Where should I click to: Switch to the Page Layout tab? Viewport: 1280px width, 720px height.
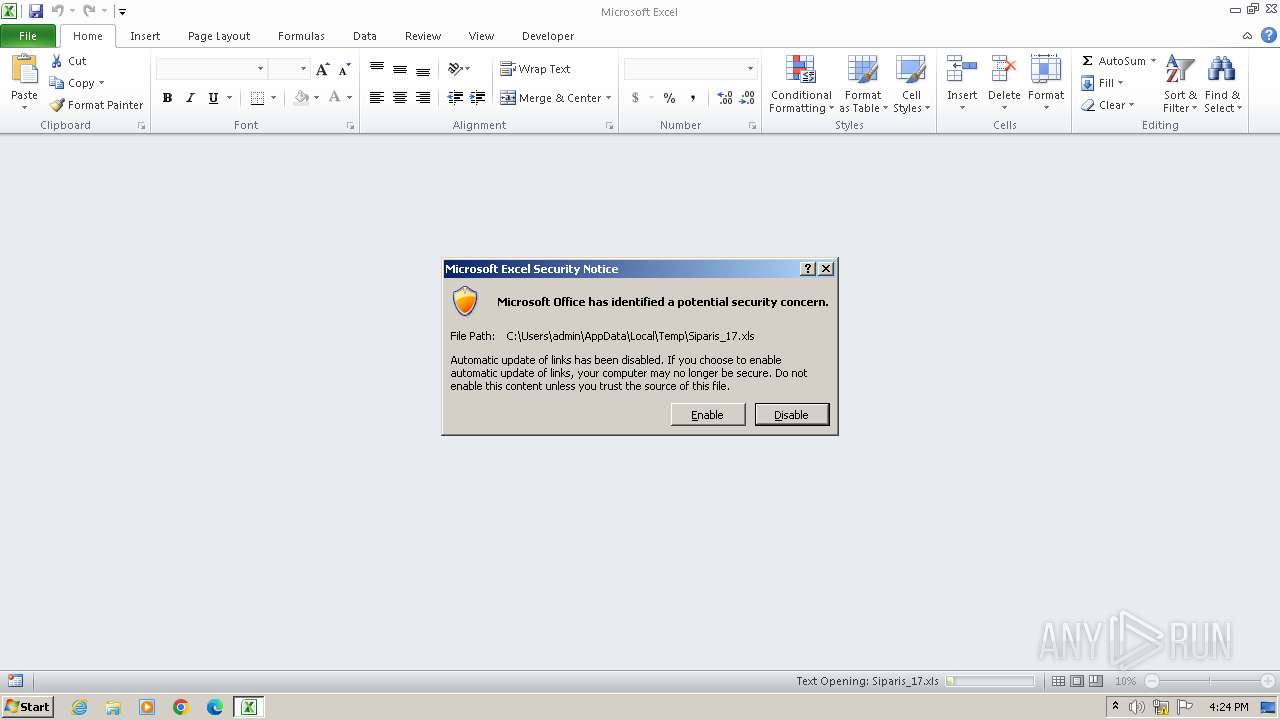219,36
